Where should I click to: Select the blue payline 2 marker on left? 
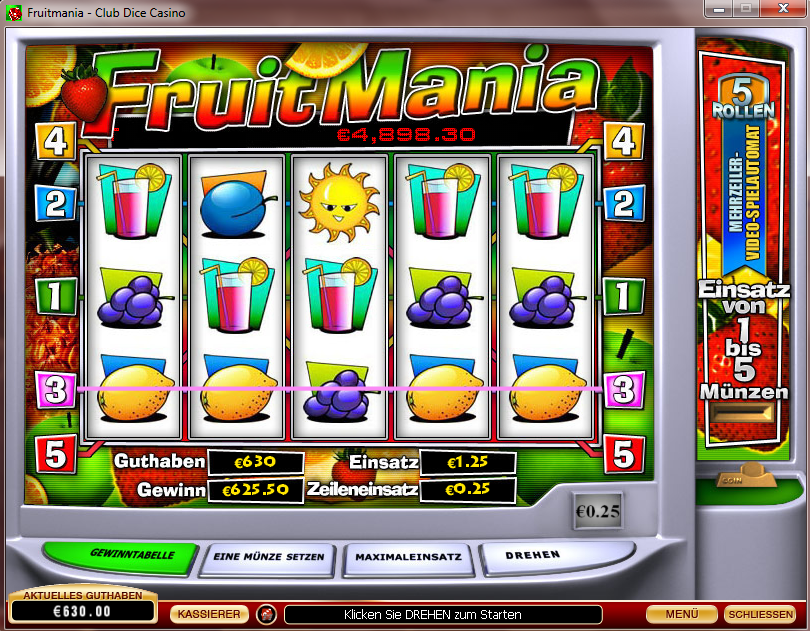pos(56,203)
